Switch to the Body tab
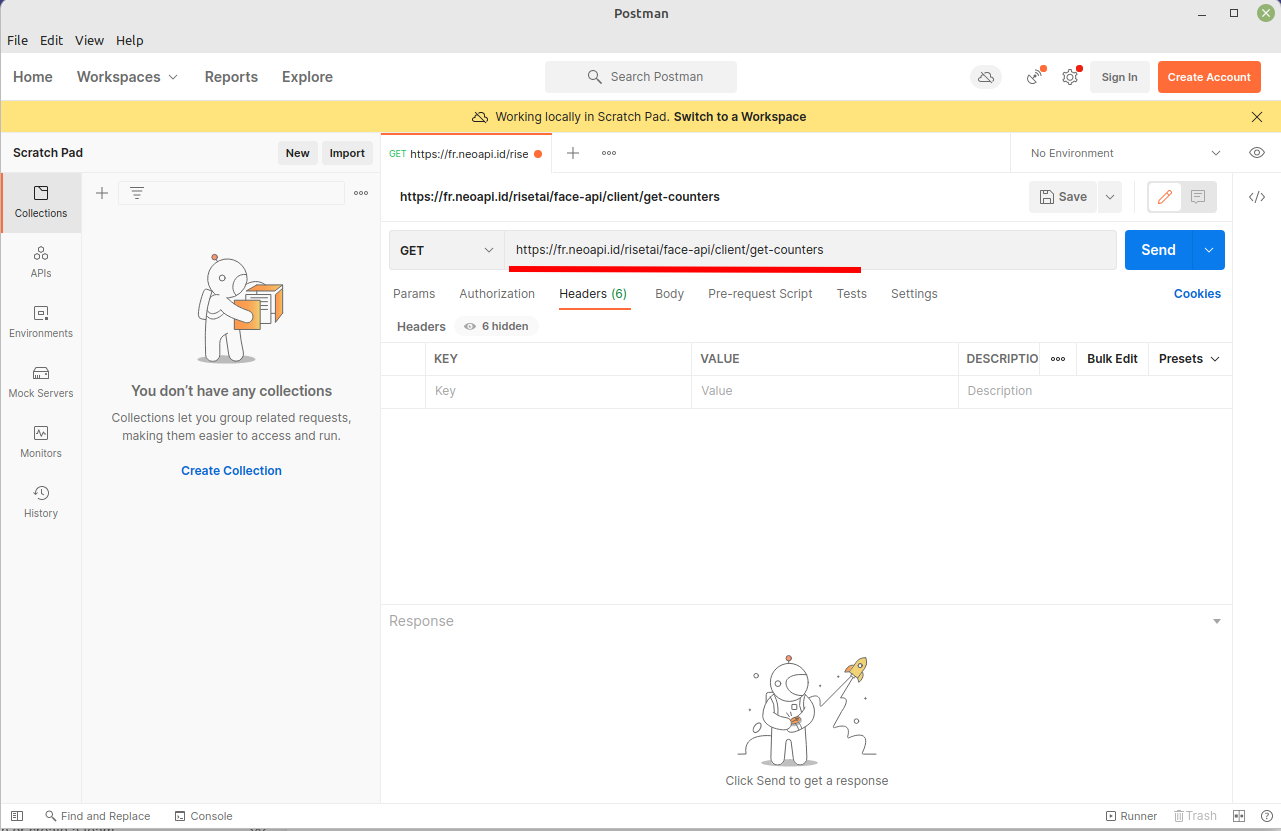The width and height of the screenshot is (1281, 831). click(669, 294)
